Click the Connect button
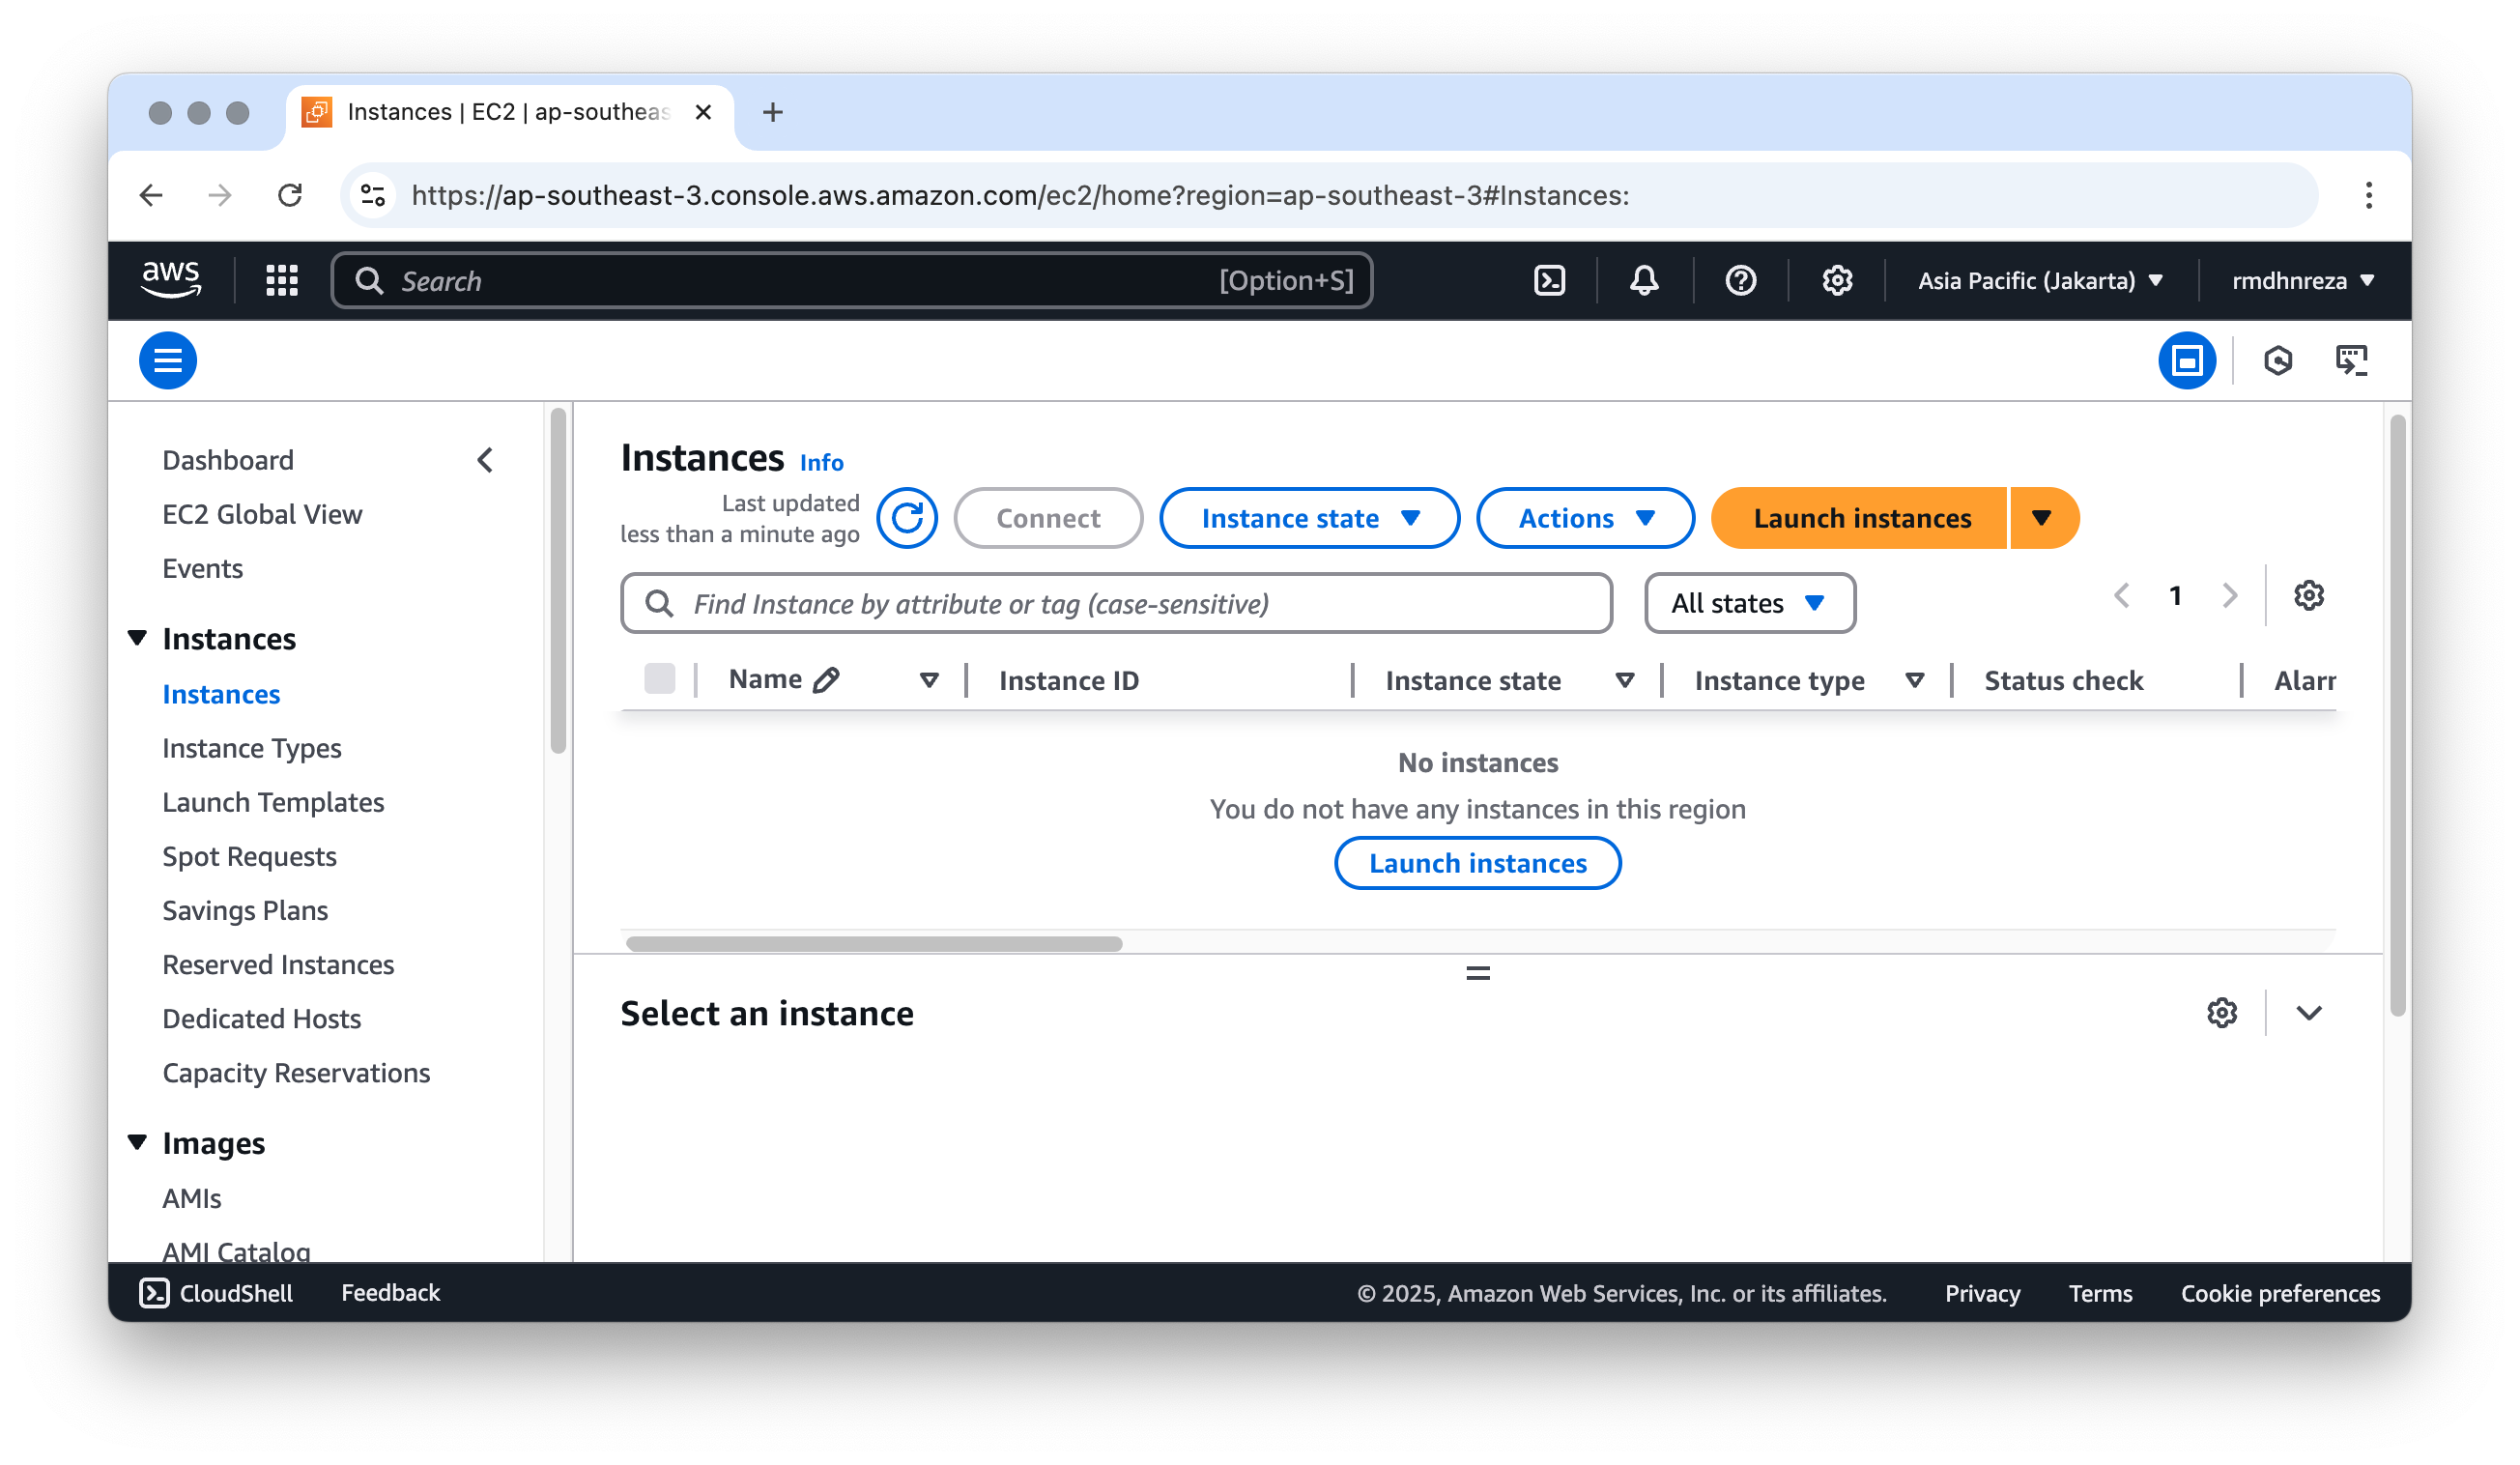The height and width of the screenshot is (1465, 2520). pyautogui.click(x=1048, y=518)
